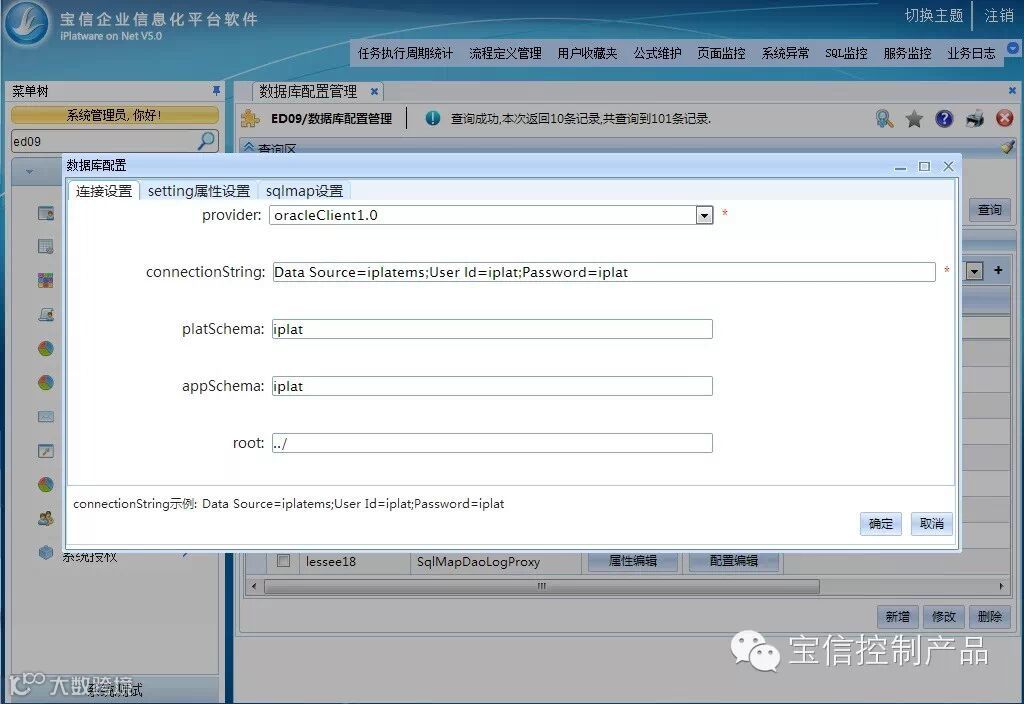The width and height of the screenshot is (1024, 704).
Task: Click the 注销 logout link
Action: (999, 15)
